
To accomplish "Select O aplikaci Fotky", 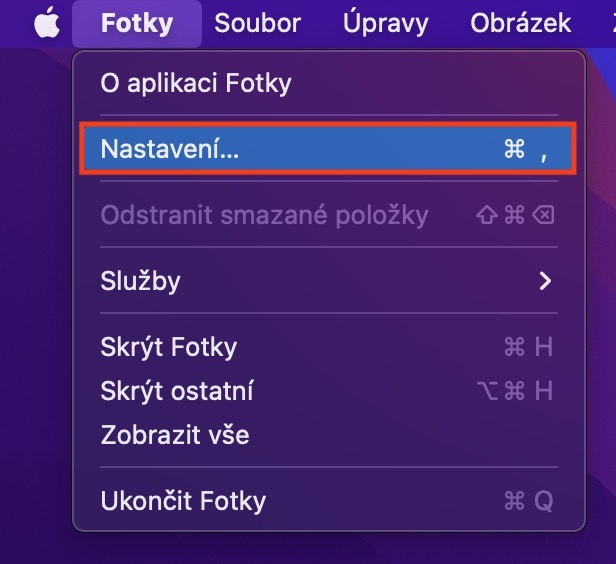I will click(196, 83).
